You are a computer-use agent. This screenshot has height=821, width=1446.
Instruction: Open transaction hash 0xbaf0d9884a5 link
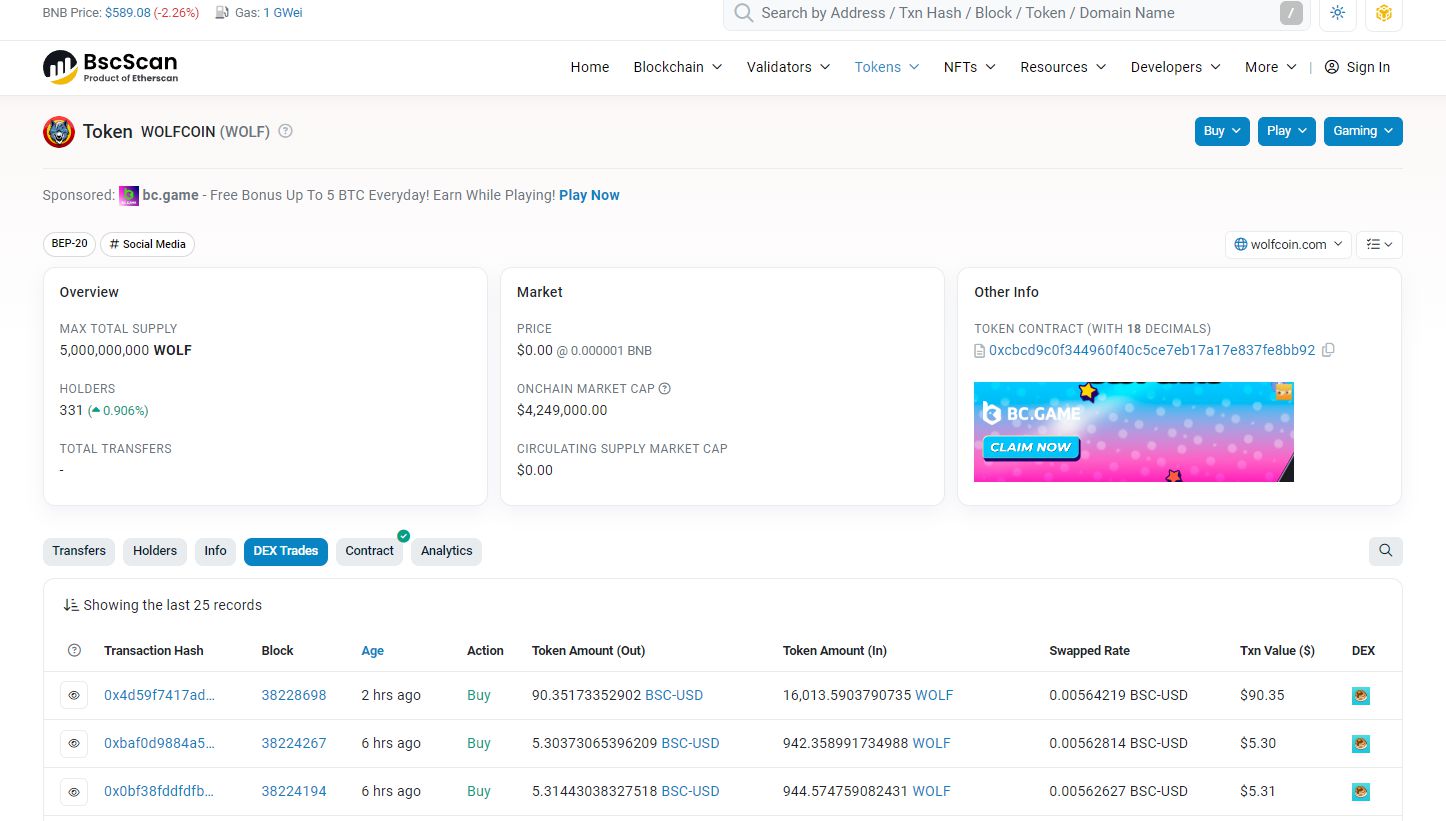pos(159,743)
